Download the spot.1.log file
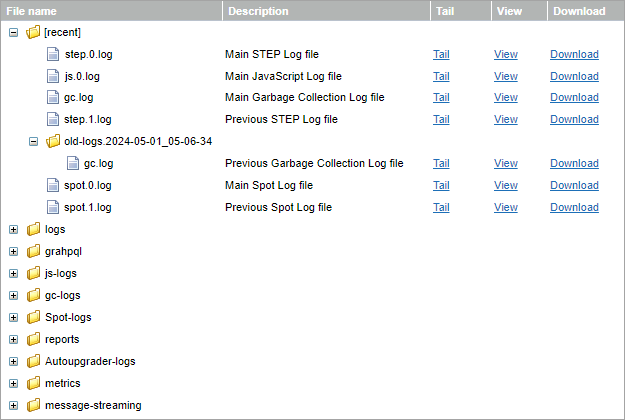This screenshot has height=420, width=625. 574,208
